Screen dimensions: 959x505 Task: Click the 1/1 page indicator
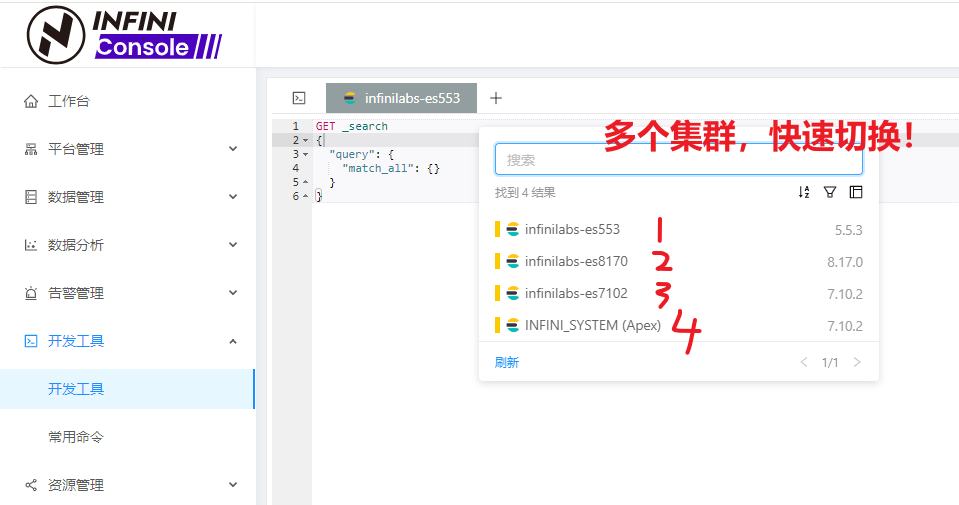point(830,363)
